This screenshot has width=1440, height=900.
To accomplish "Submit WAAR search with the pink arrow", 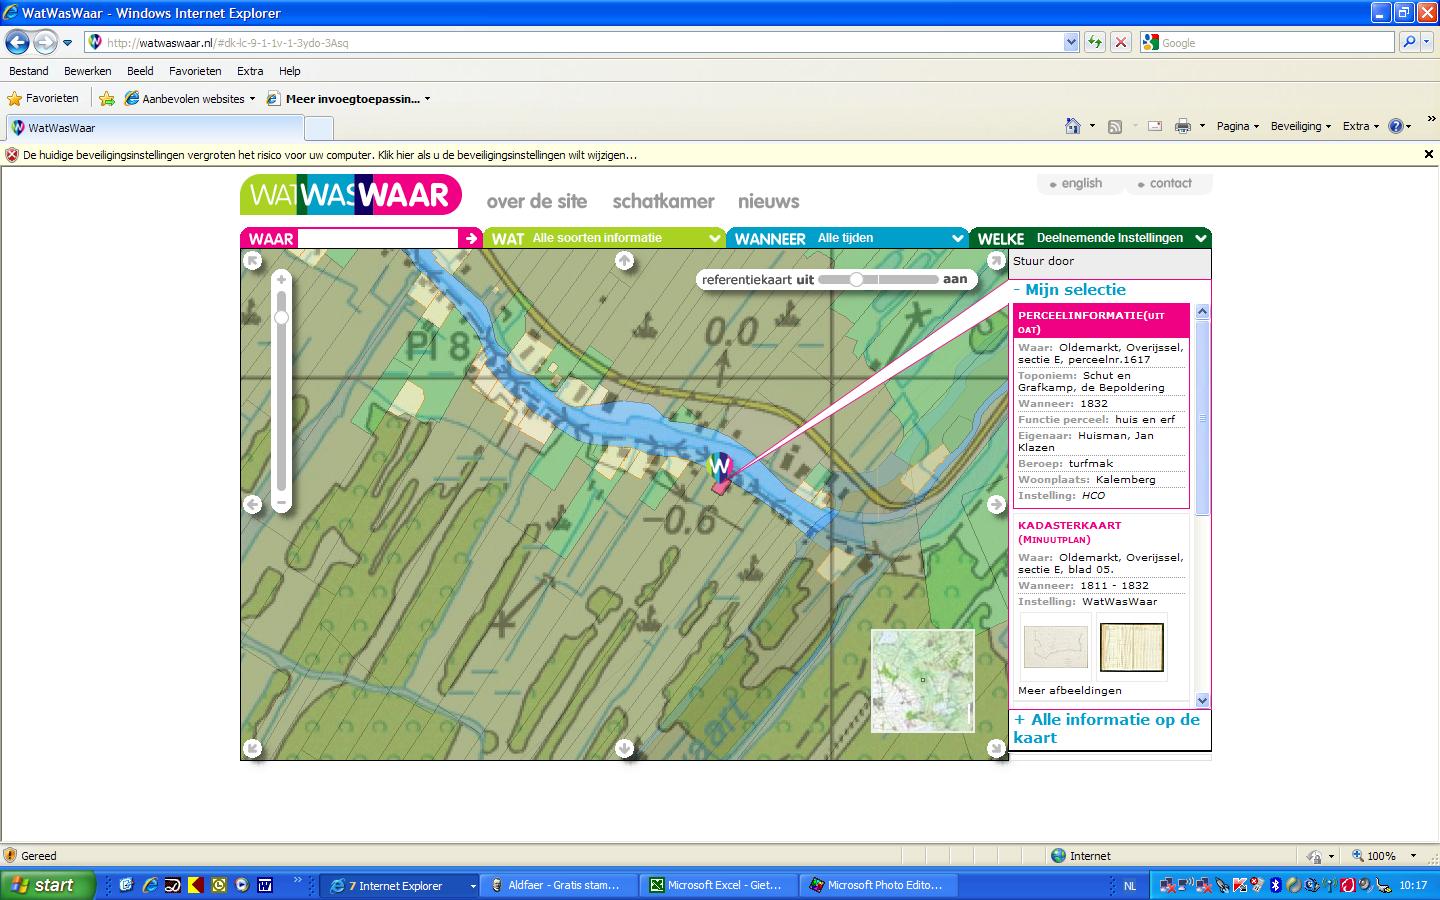I will [x=471, y=238].
